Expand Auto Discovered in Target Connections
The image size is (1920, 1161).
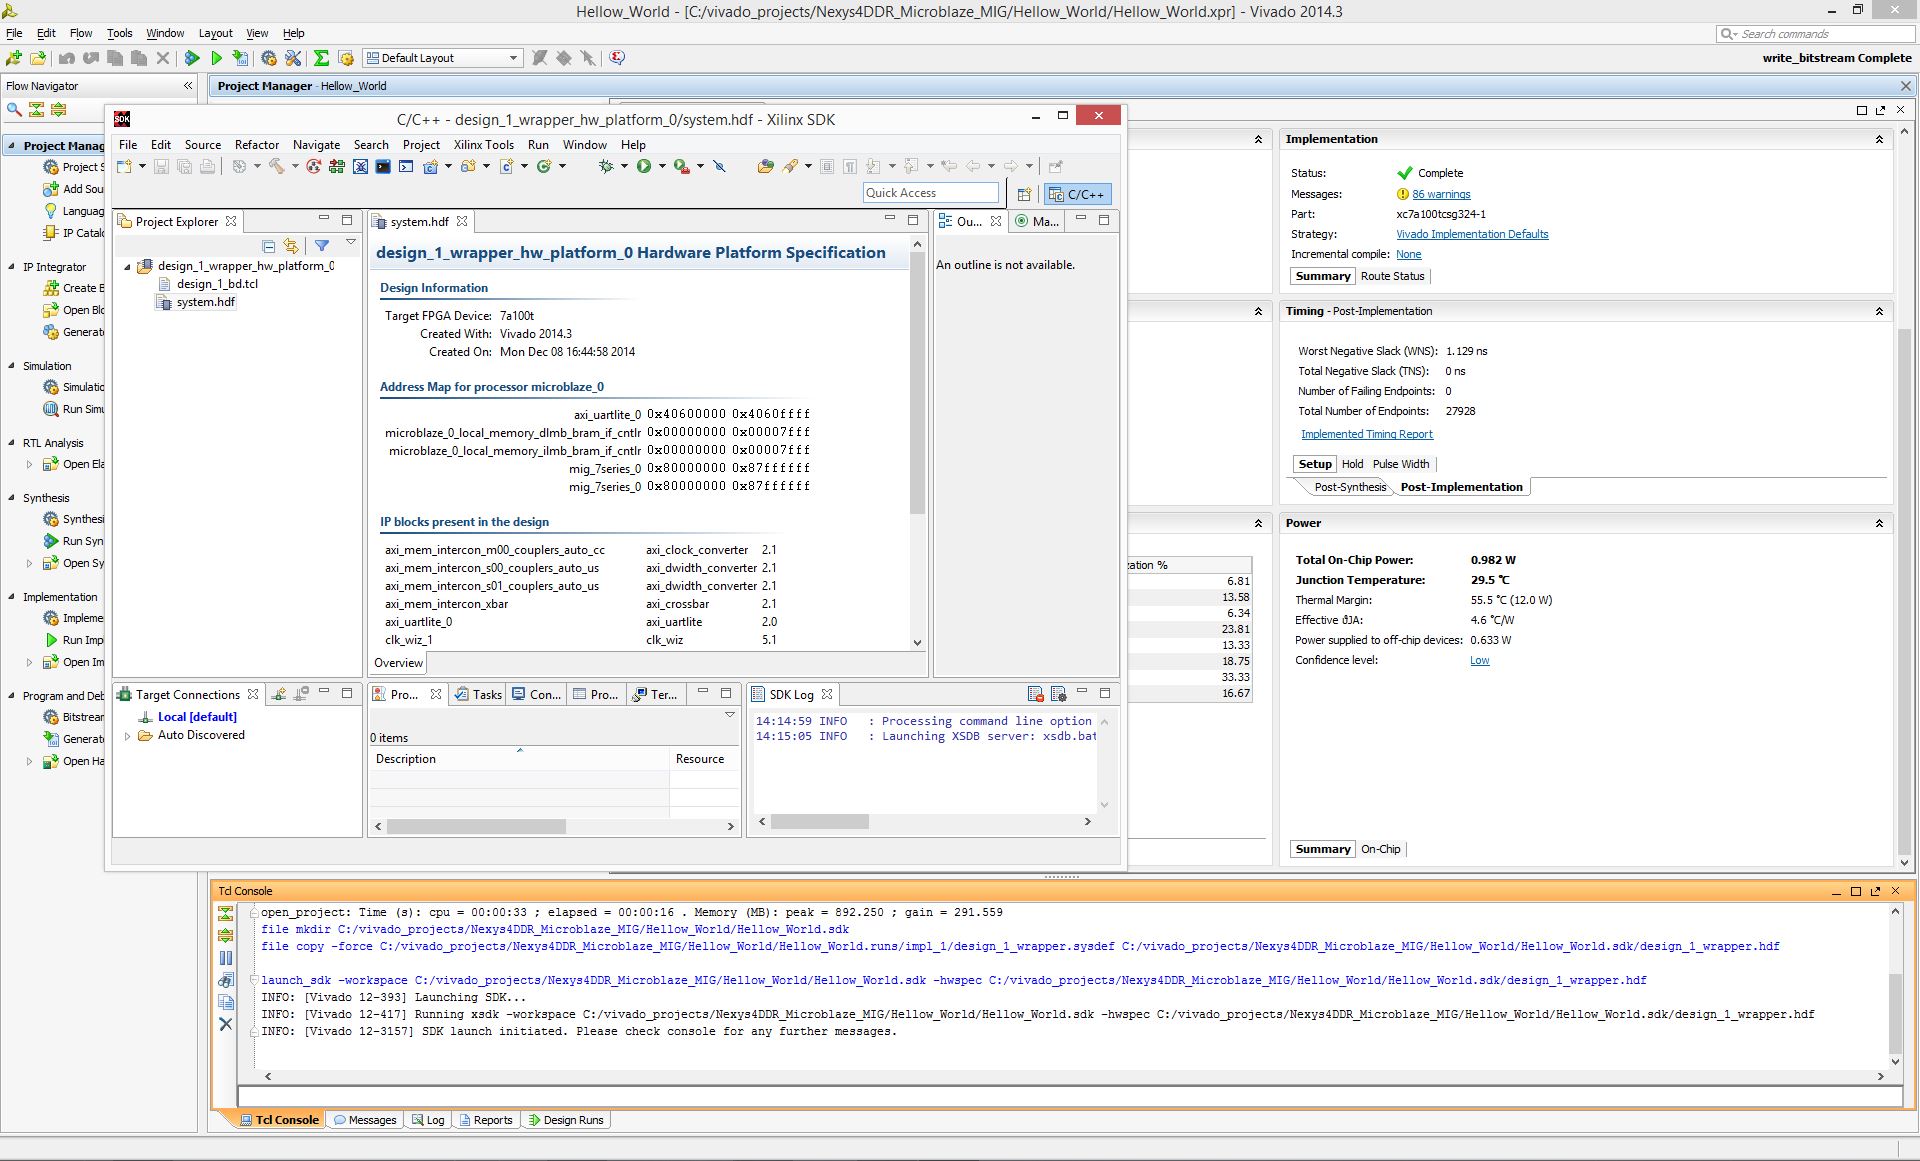point(127,736)
